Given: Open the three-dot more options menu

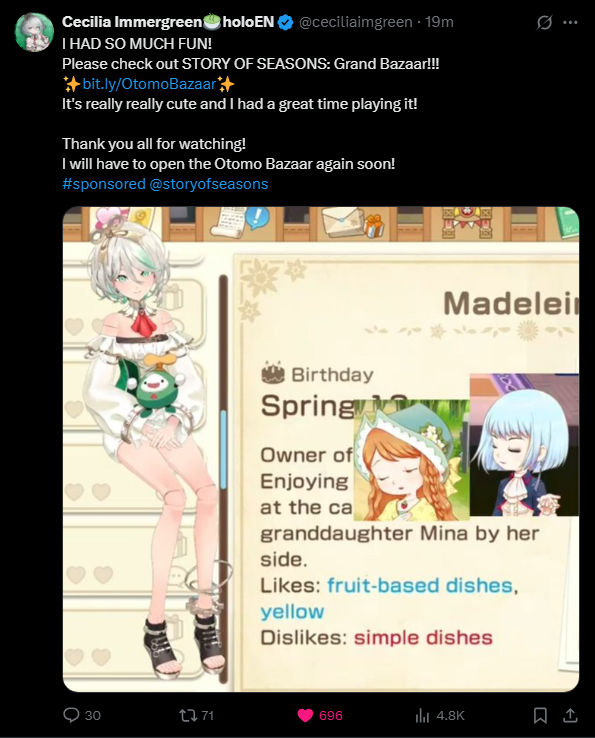Looking at the screenshot, I should coord(571,22).
